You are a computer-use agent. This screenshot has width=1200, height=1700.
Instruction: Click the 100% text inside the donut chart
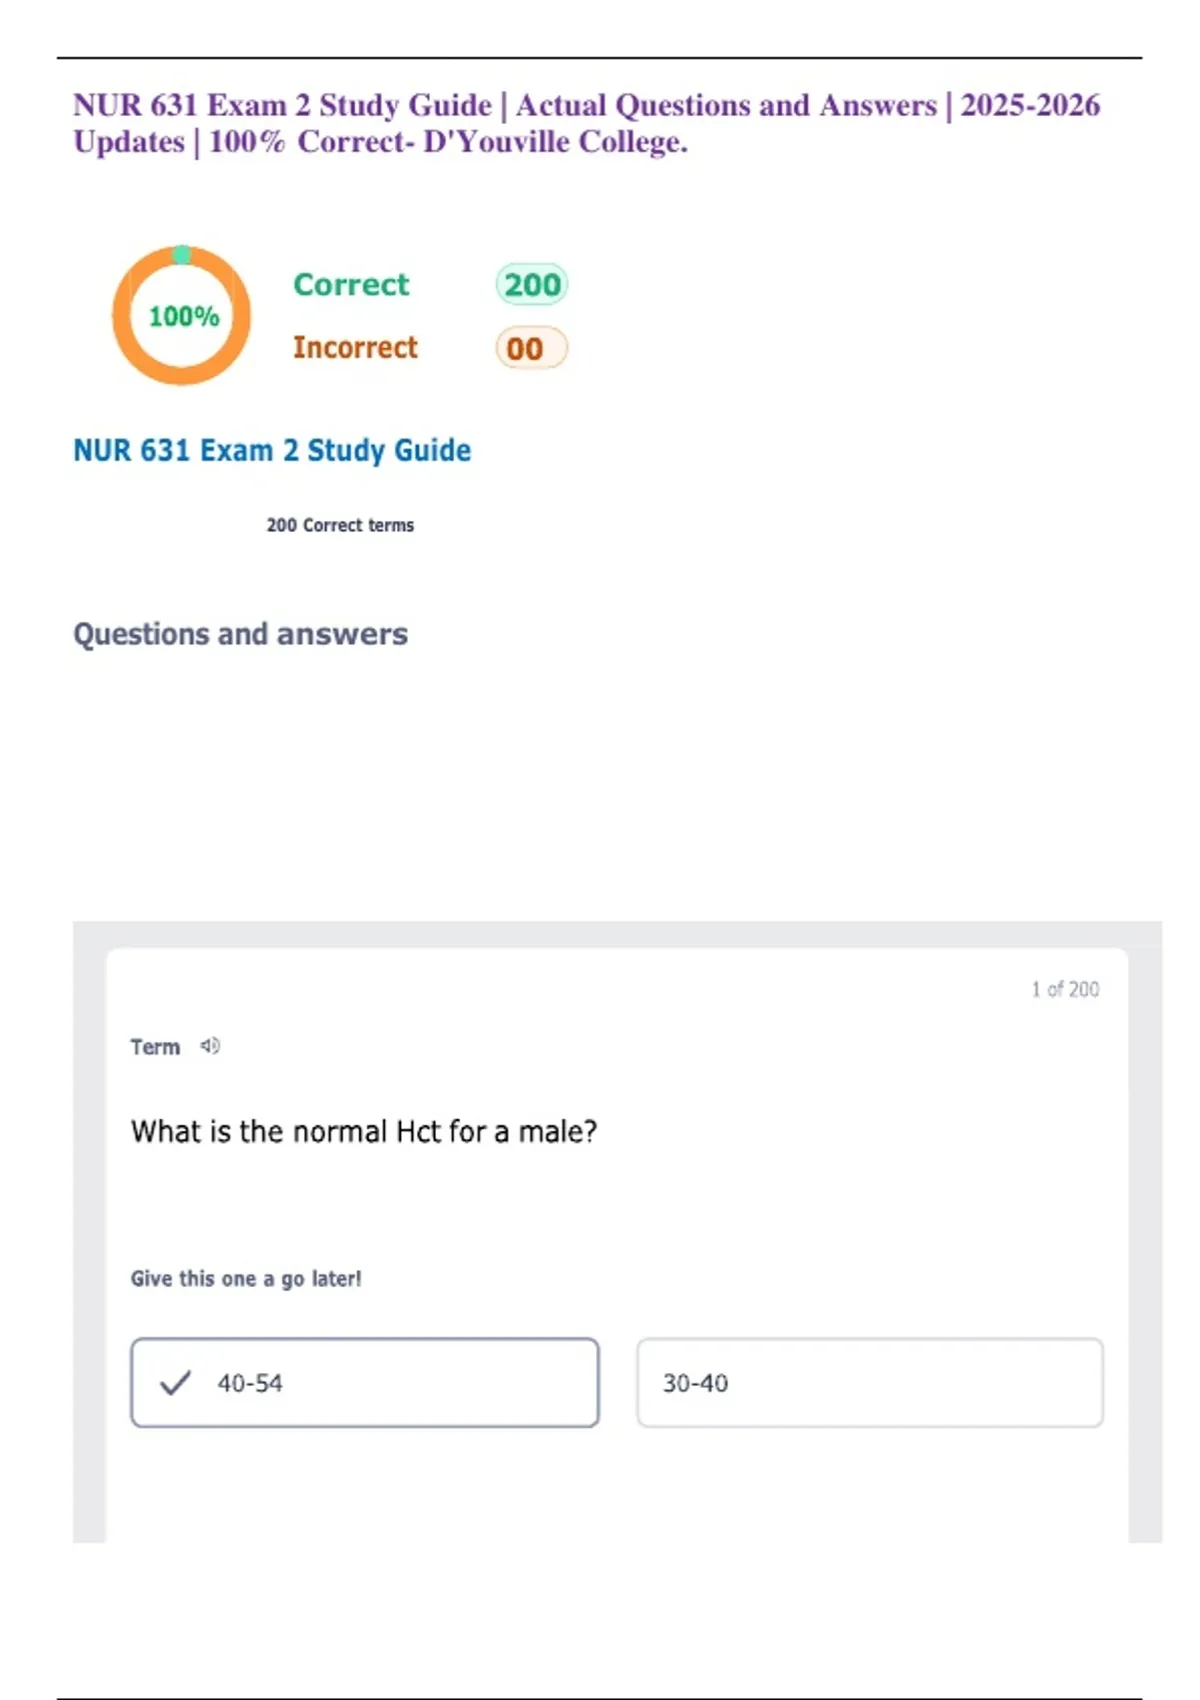tap(184, 317)
